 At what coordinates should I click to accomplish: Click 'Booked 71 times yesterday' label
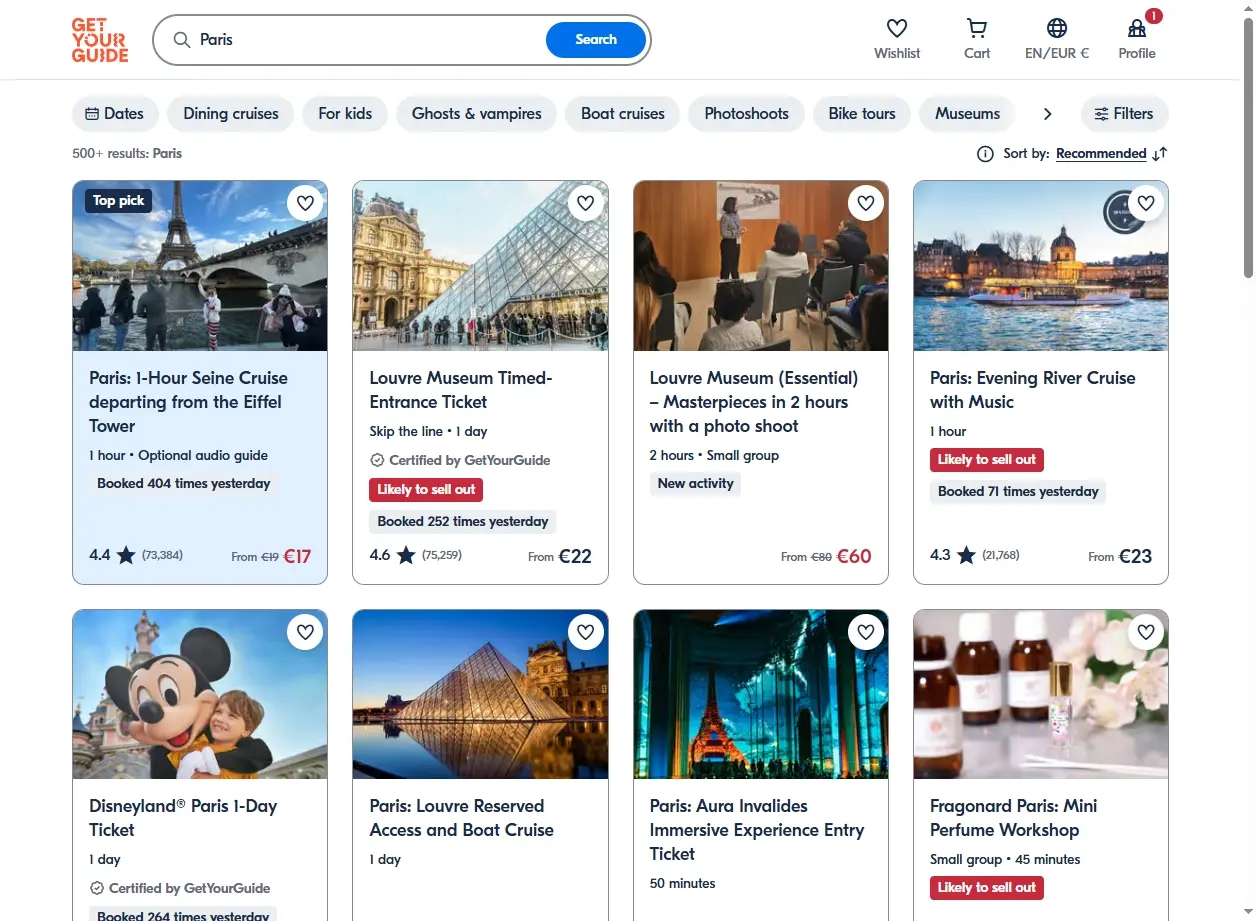(1018, 492)
